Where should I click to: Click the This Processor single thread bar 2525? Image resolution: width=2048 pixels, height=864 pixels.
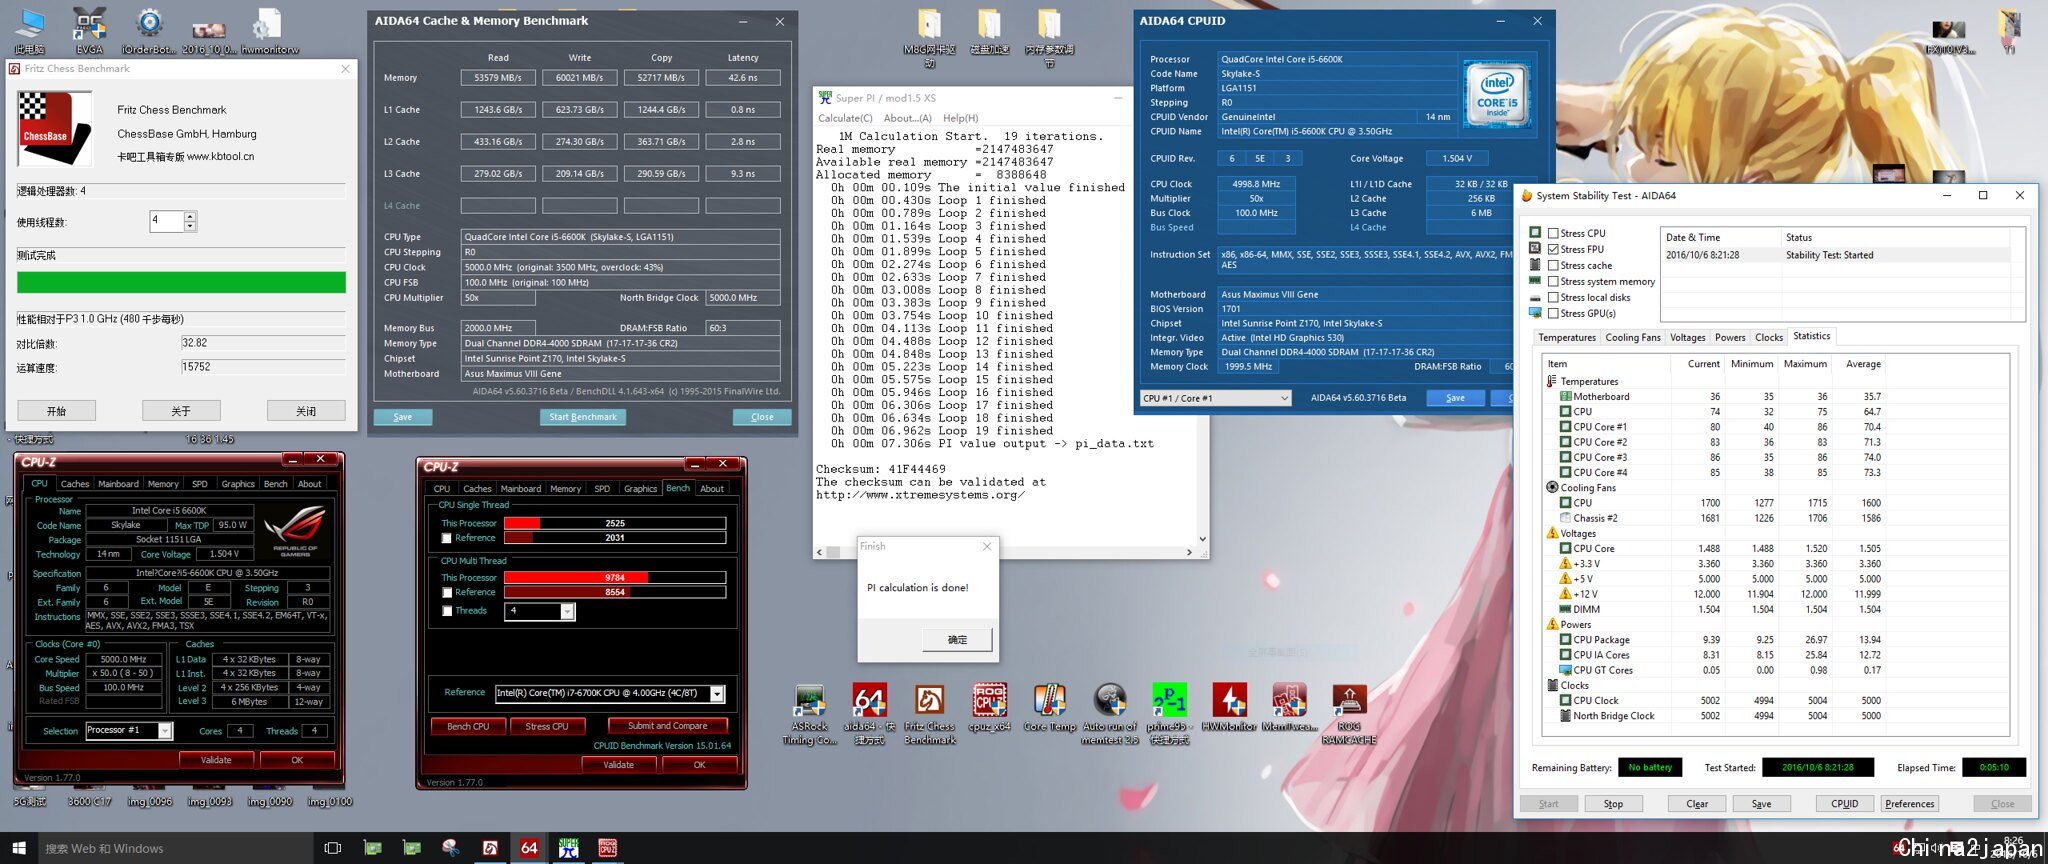pyautogui.click(x=614, y=523)
